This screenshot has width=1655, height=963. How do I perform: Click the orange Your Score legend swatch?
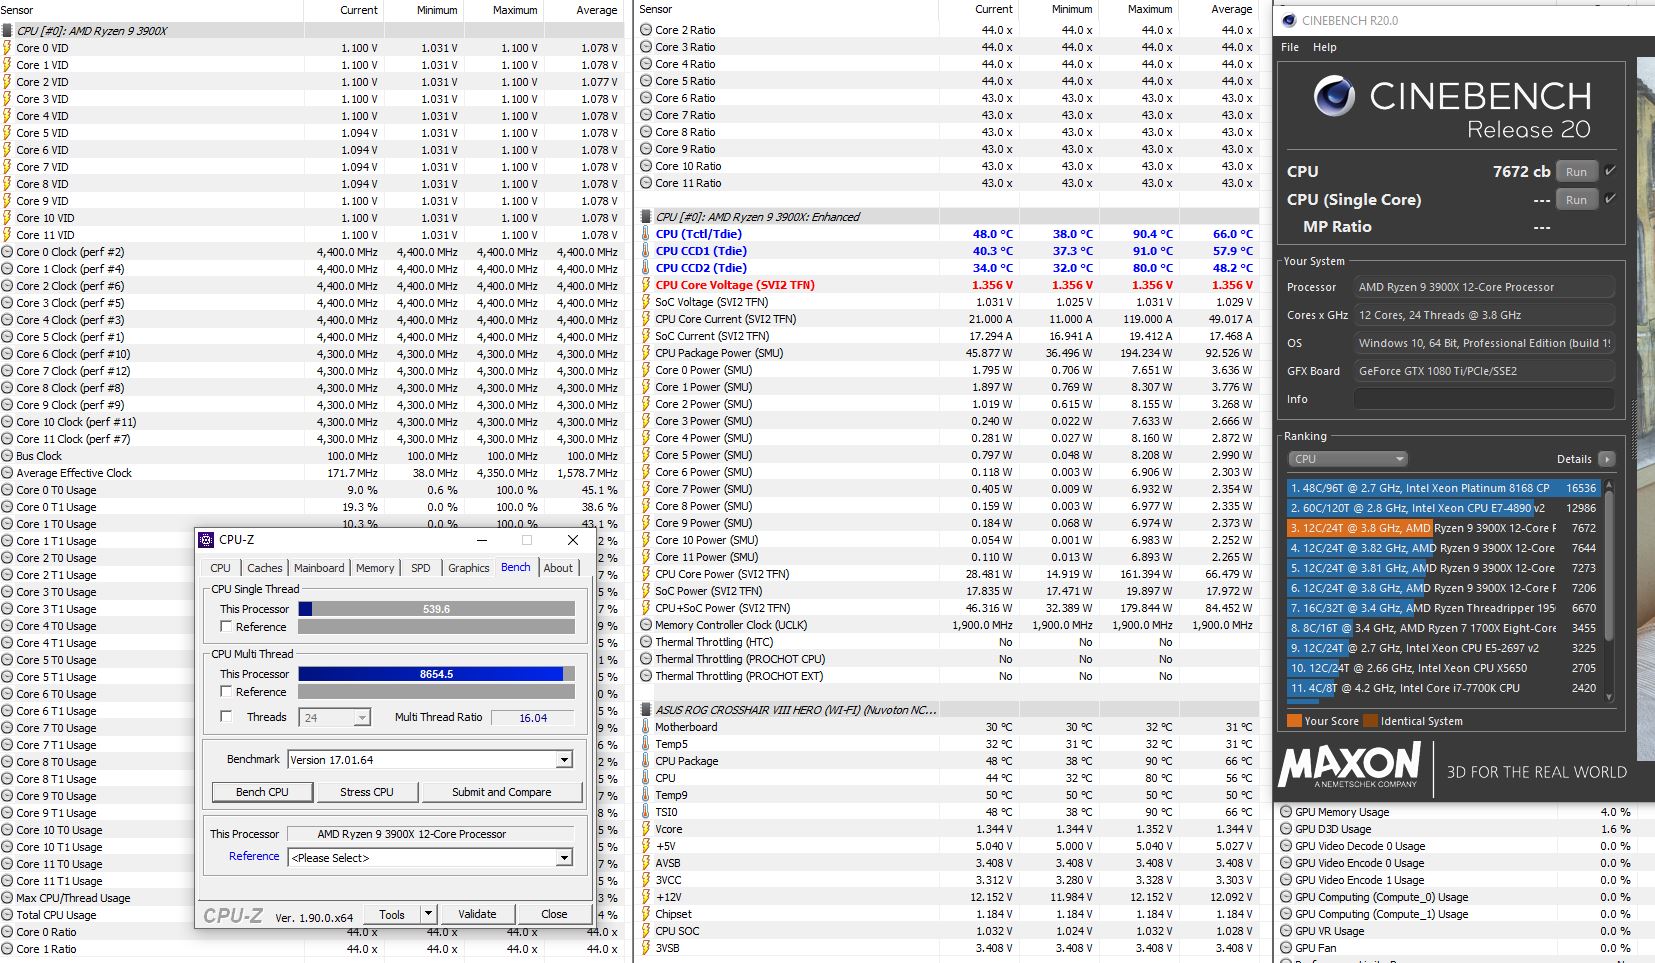point(1294,721)
